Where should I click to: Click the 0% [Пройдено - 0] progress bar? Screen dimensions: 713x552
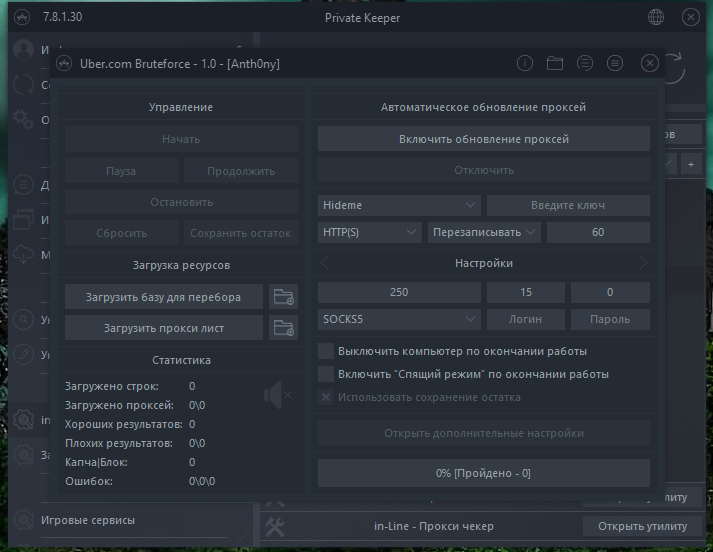[483, 473]
